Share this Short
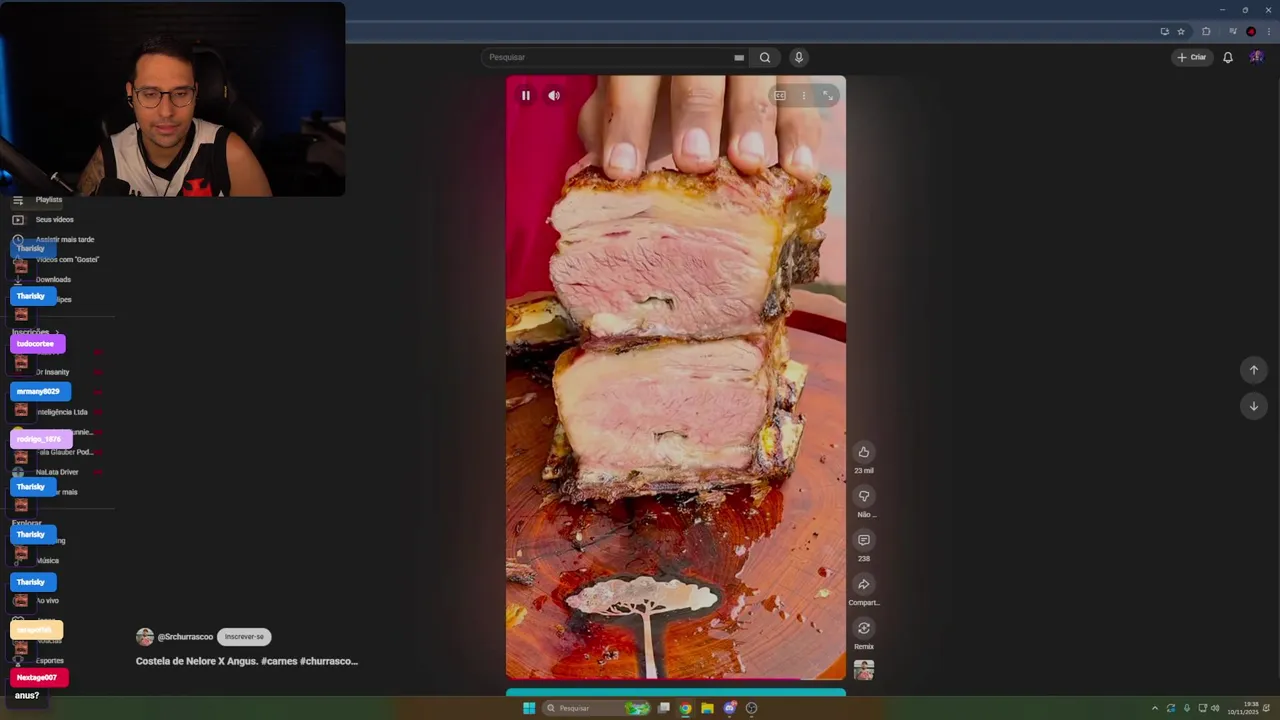Viewport: 1280px width, 720px height. pos(864,584)
